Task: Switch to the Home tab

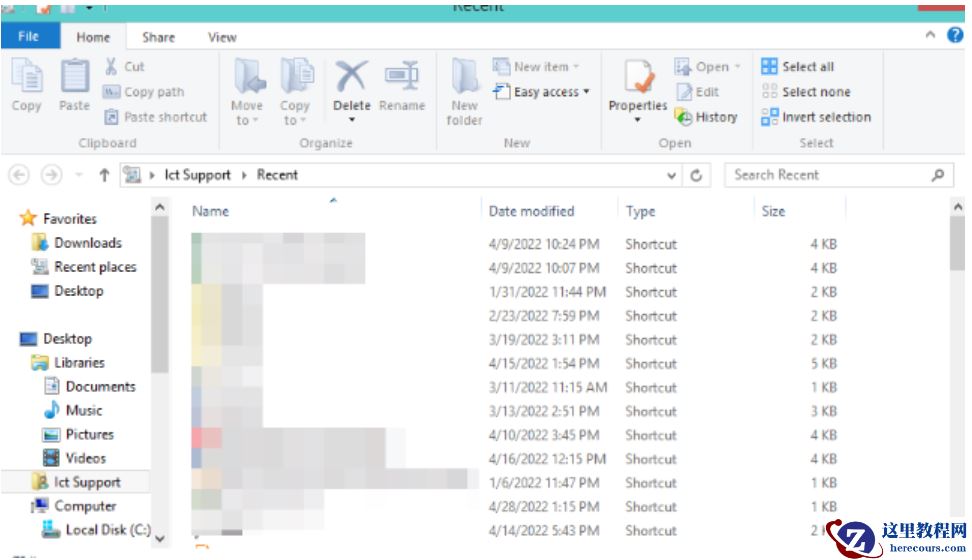Action: 93,37
